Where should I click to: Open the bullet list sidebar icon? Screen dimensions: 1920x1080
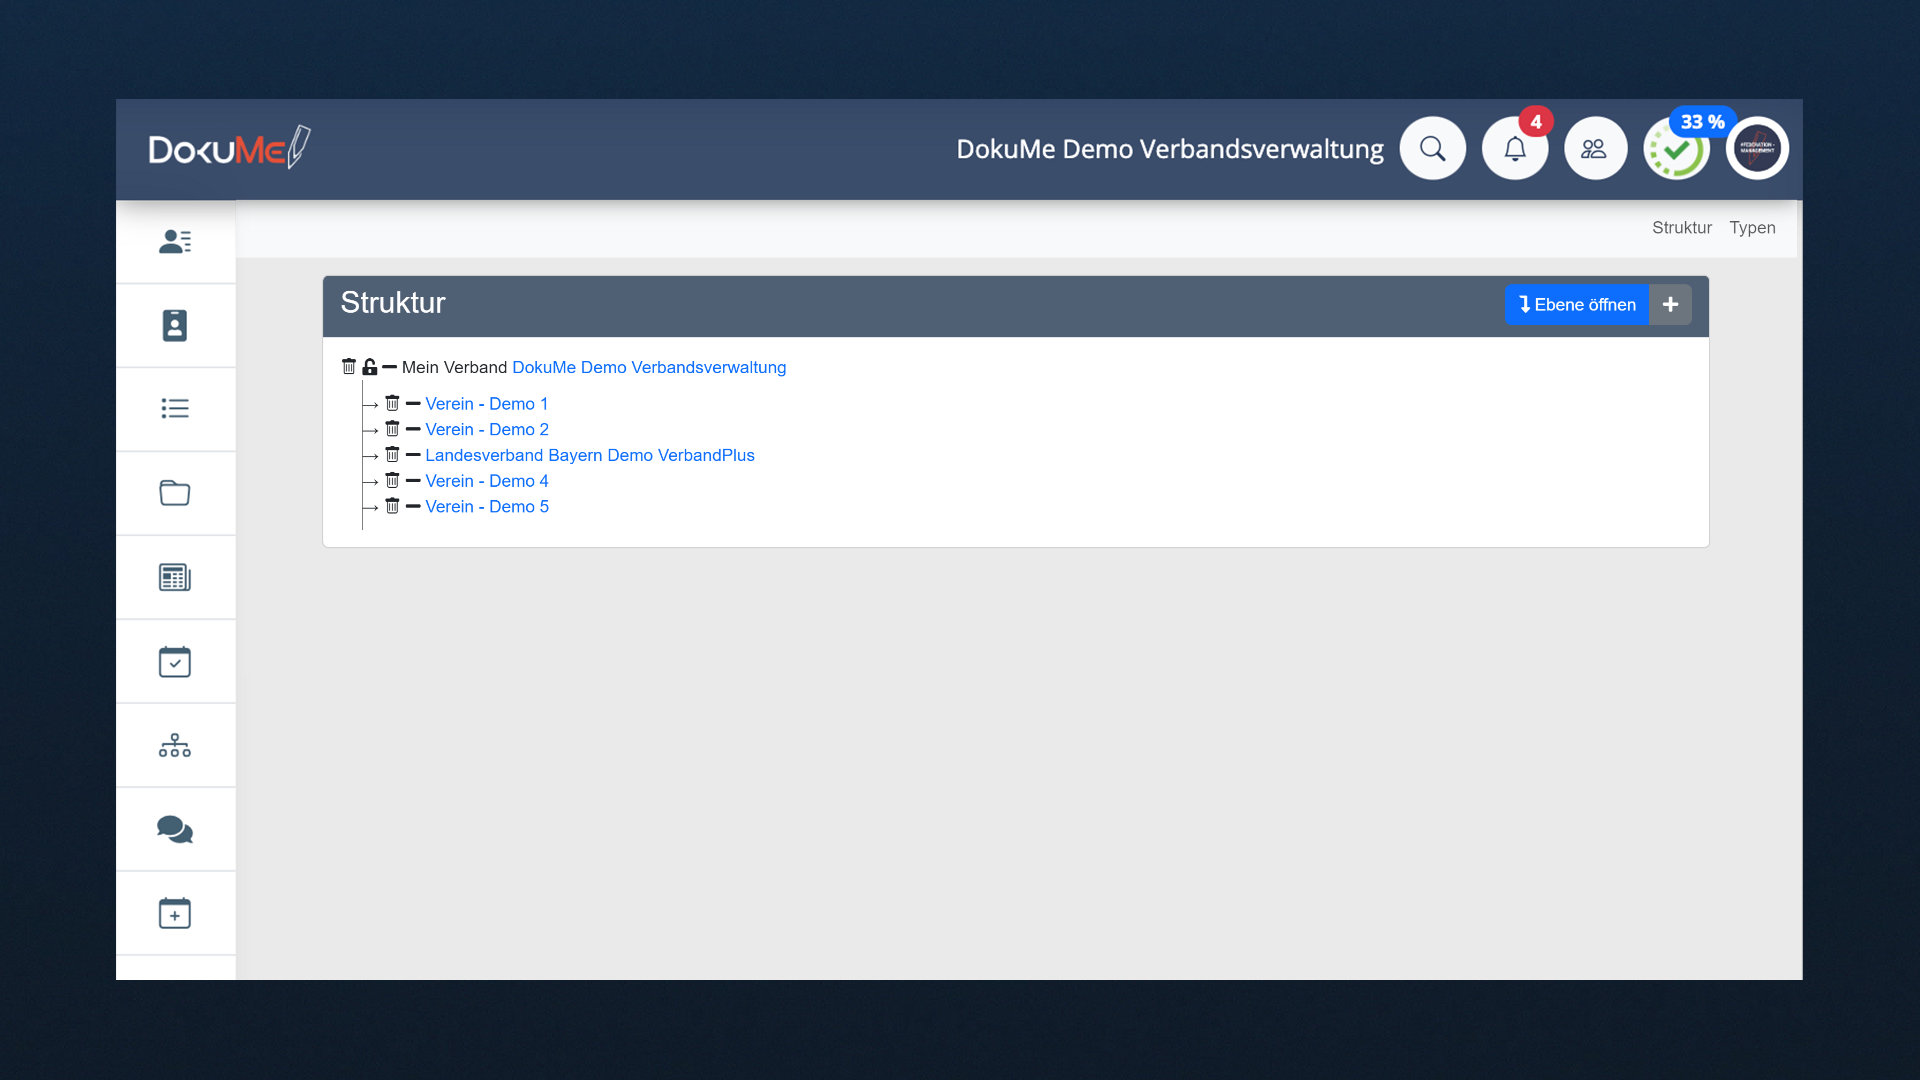point(175,408)
